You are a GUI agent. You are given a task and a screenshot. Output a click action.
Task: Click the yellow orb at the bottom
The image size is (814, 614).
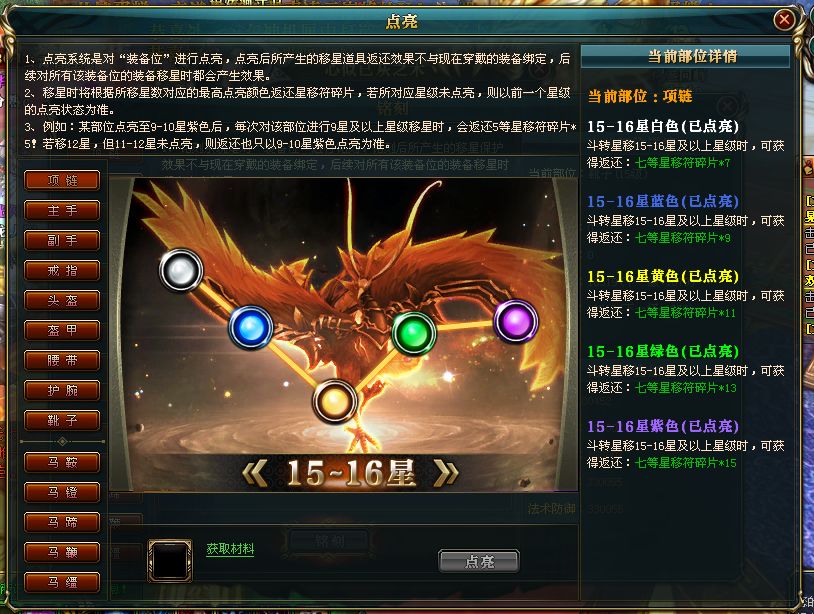click(x=335, y=401)
